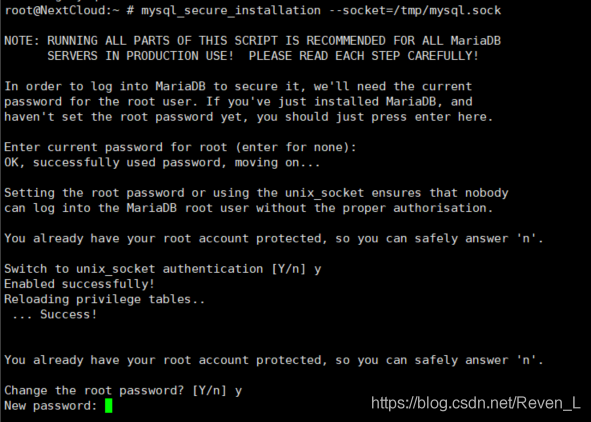591x422 pixels.
Task: Click the green cursor after New password
Action: point(109,406)
